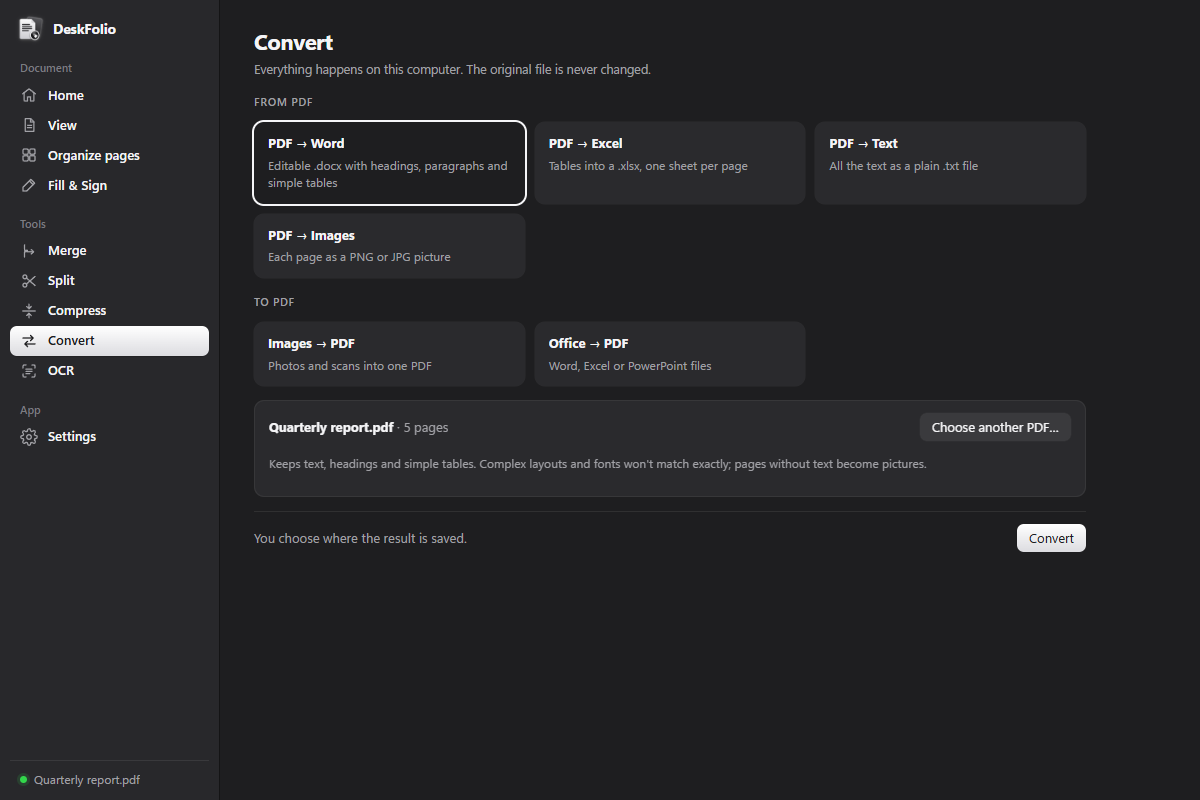Open the Fill & Sign label
Image resolution: width=1200 pixels, height=800 pixels.
point(77,186)
